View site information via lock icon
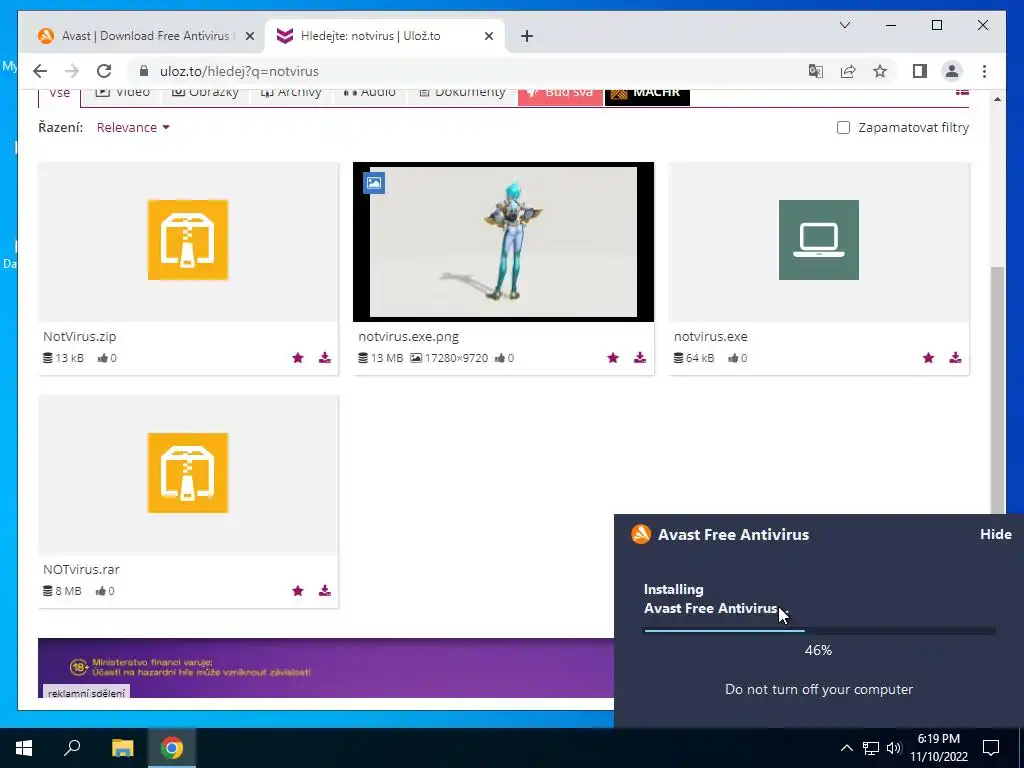The height and width of the screenshot is (768, 1024). tap(144, 71)
